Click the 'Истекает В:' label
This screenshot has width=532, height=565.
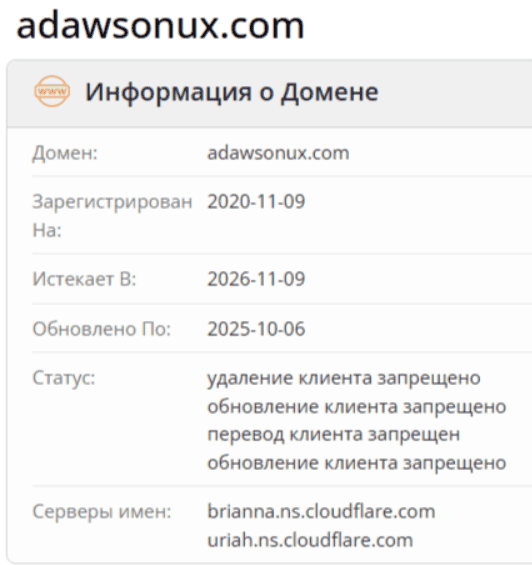click(84, 279)
